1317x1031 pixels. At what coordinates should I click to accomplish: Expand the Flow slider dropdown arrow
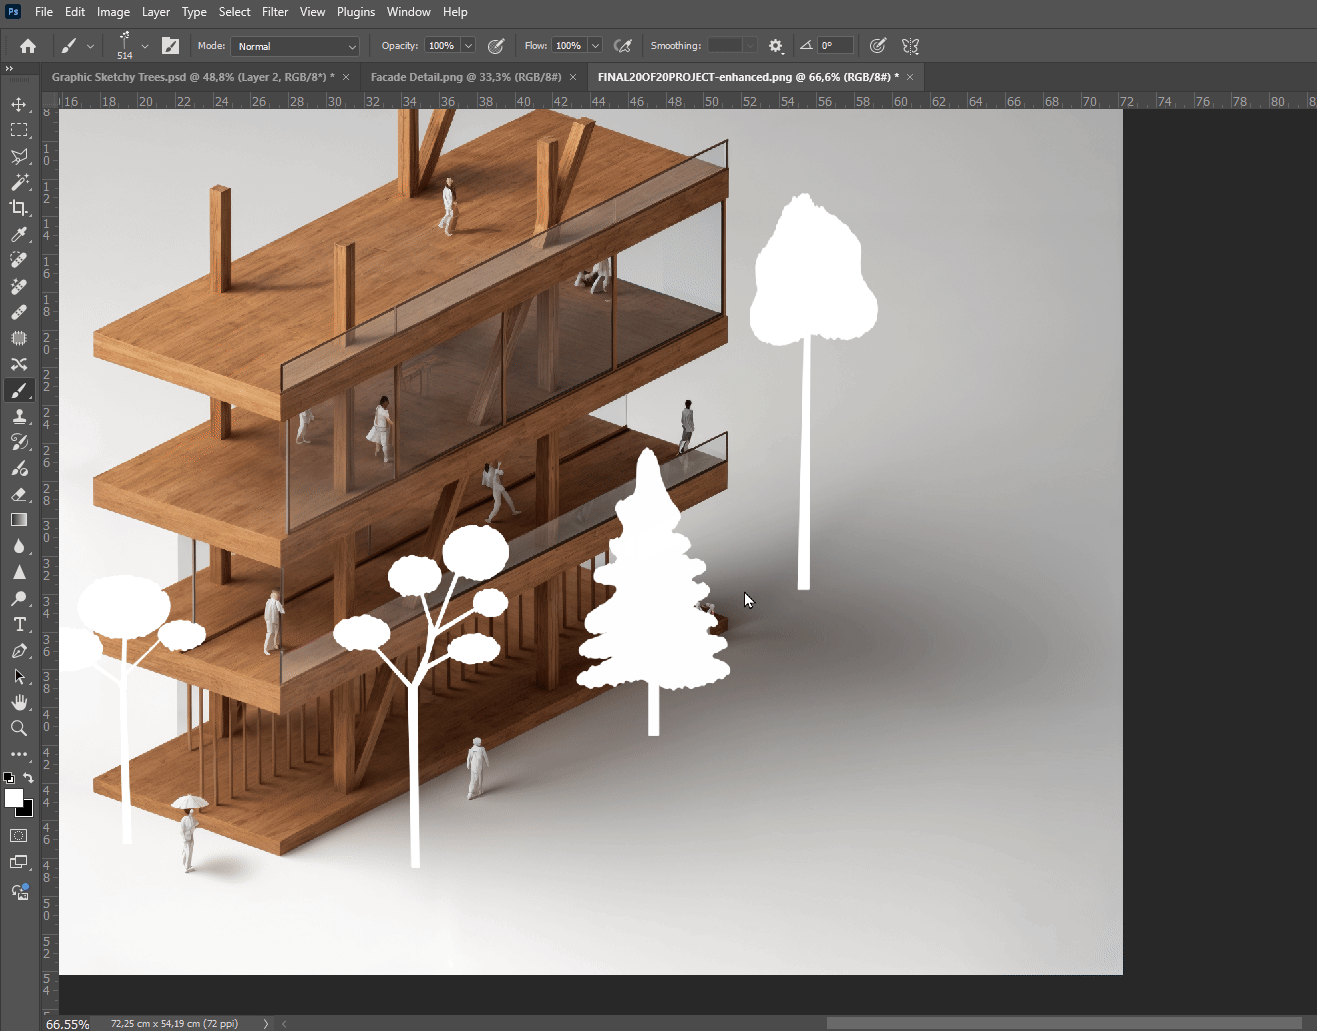(x=595, y=46)
